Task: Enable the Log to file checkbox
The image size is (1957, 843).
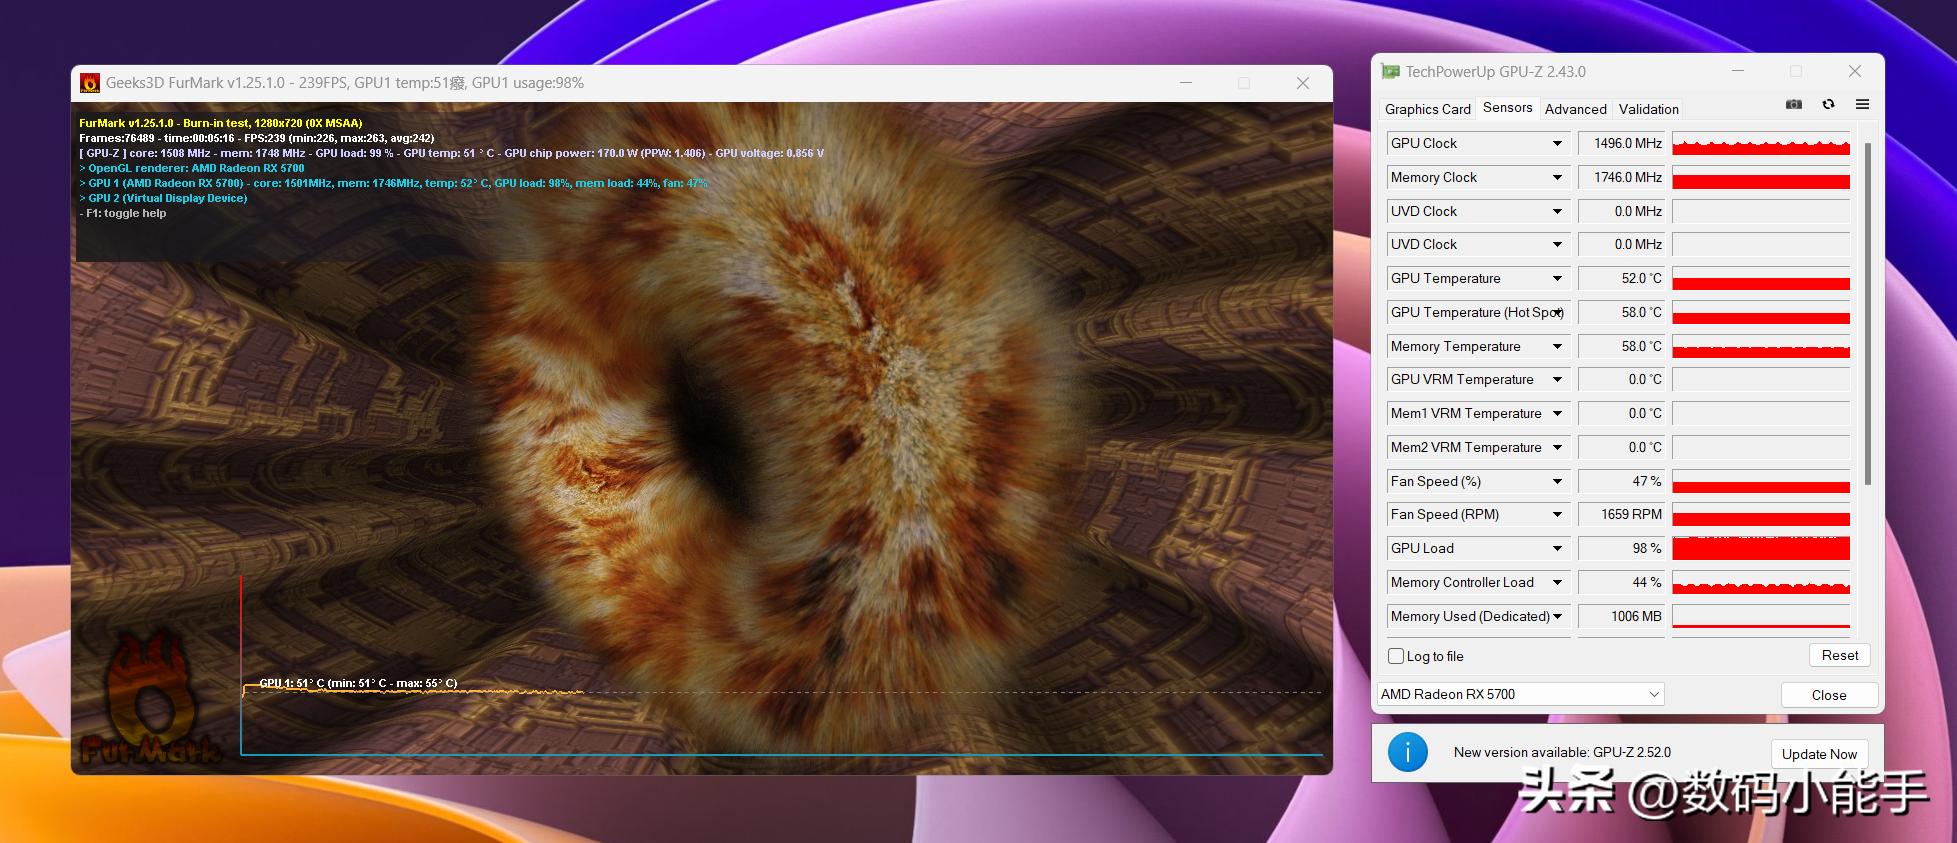Action: tap(1396, 656)
